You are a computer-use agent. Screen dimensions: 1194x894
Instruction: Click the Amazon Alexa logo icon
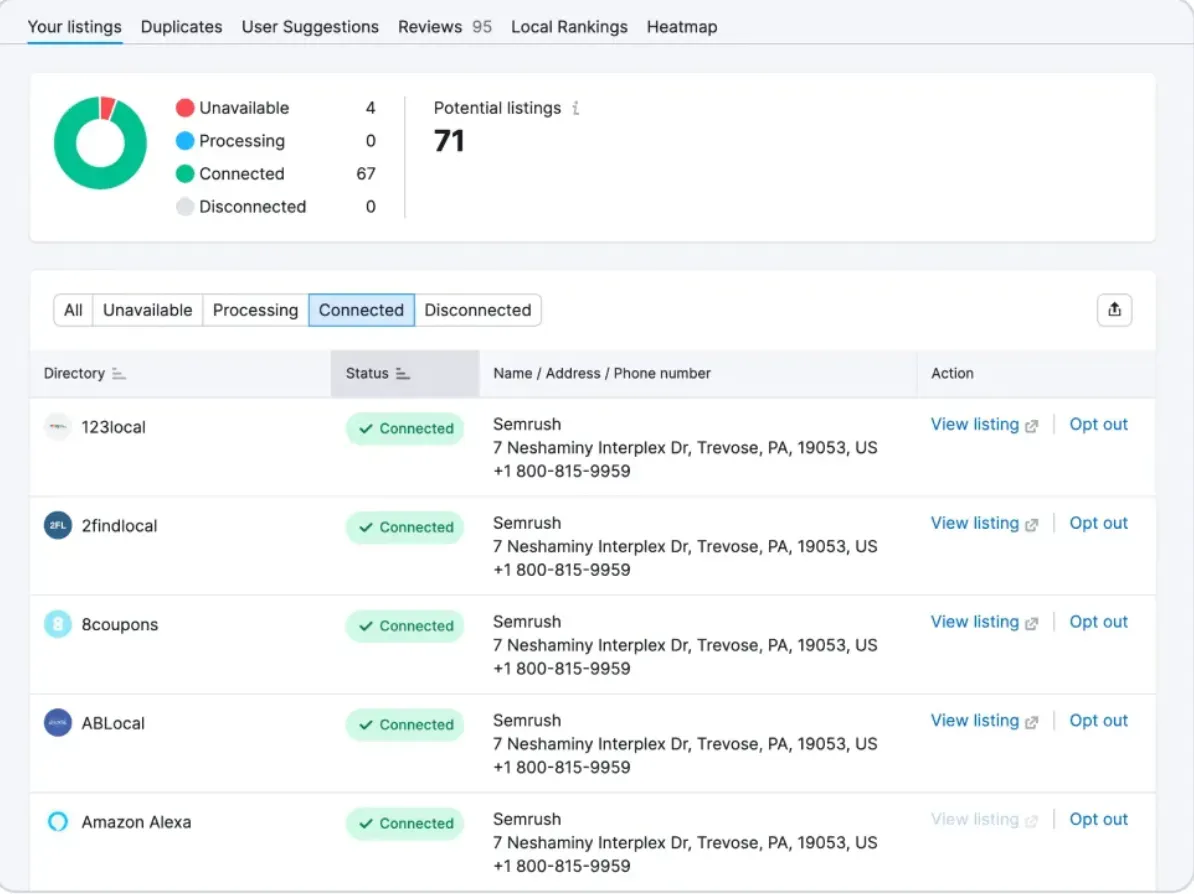coord(58,822)
